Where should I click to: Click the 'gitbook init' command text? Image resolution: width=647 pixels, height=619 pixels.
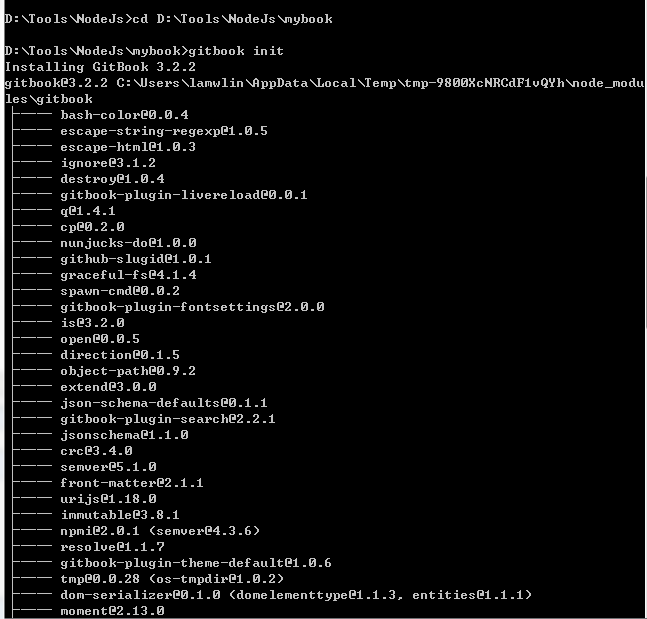[236, 52]
